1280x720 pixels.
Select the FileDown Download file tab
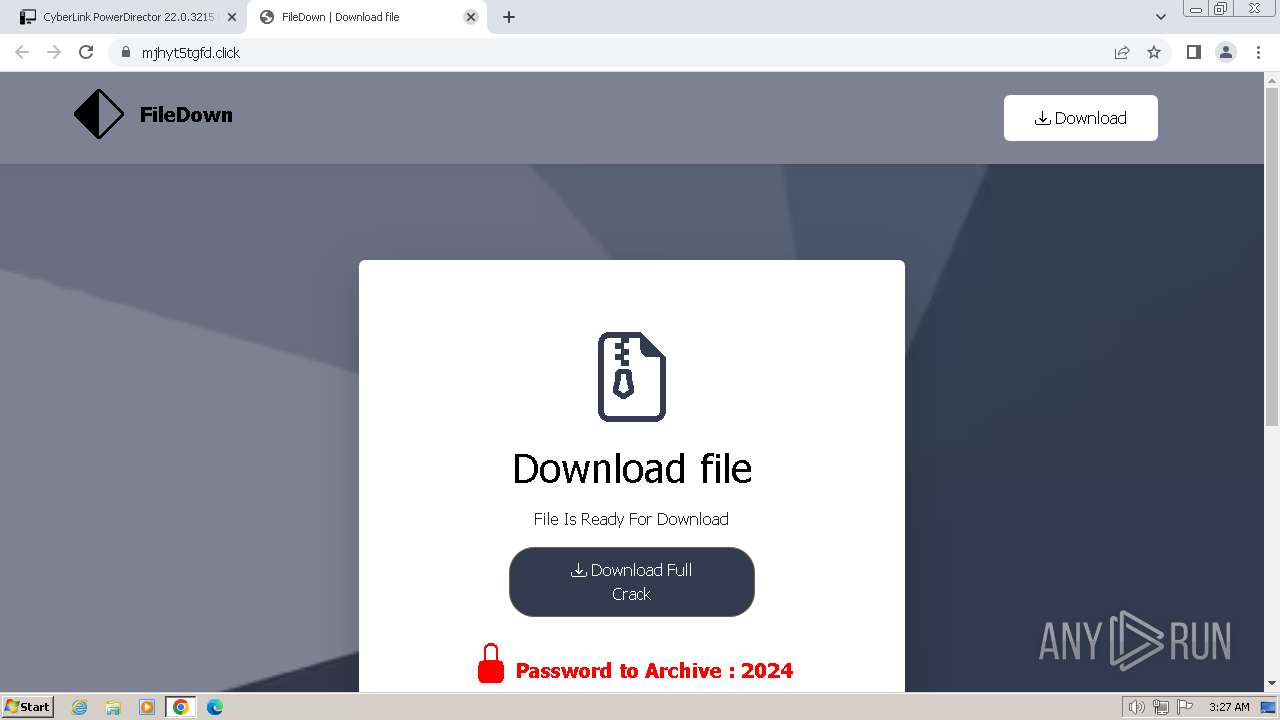pyautogui.click(x=367, y=17)
